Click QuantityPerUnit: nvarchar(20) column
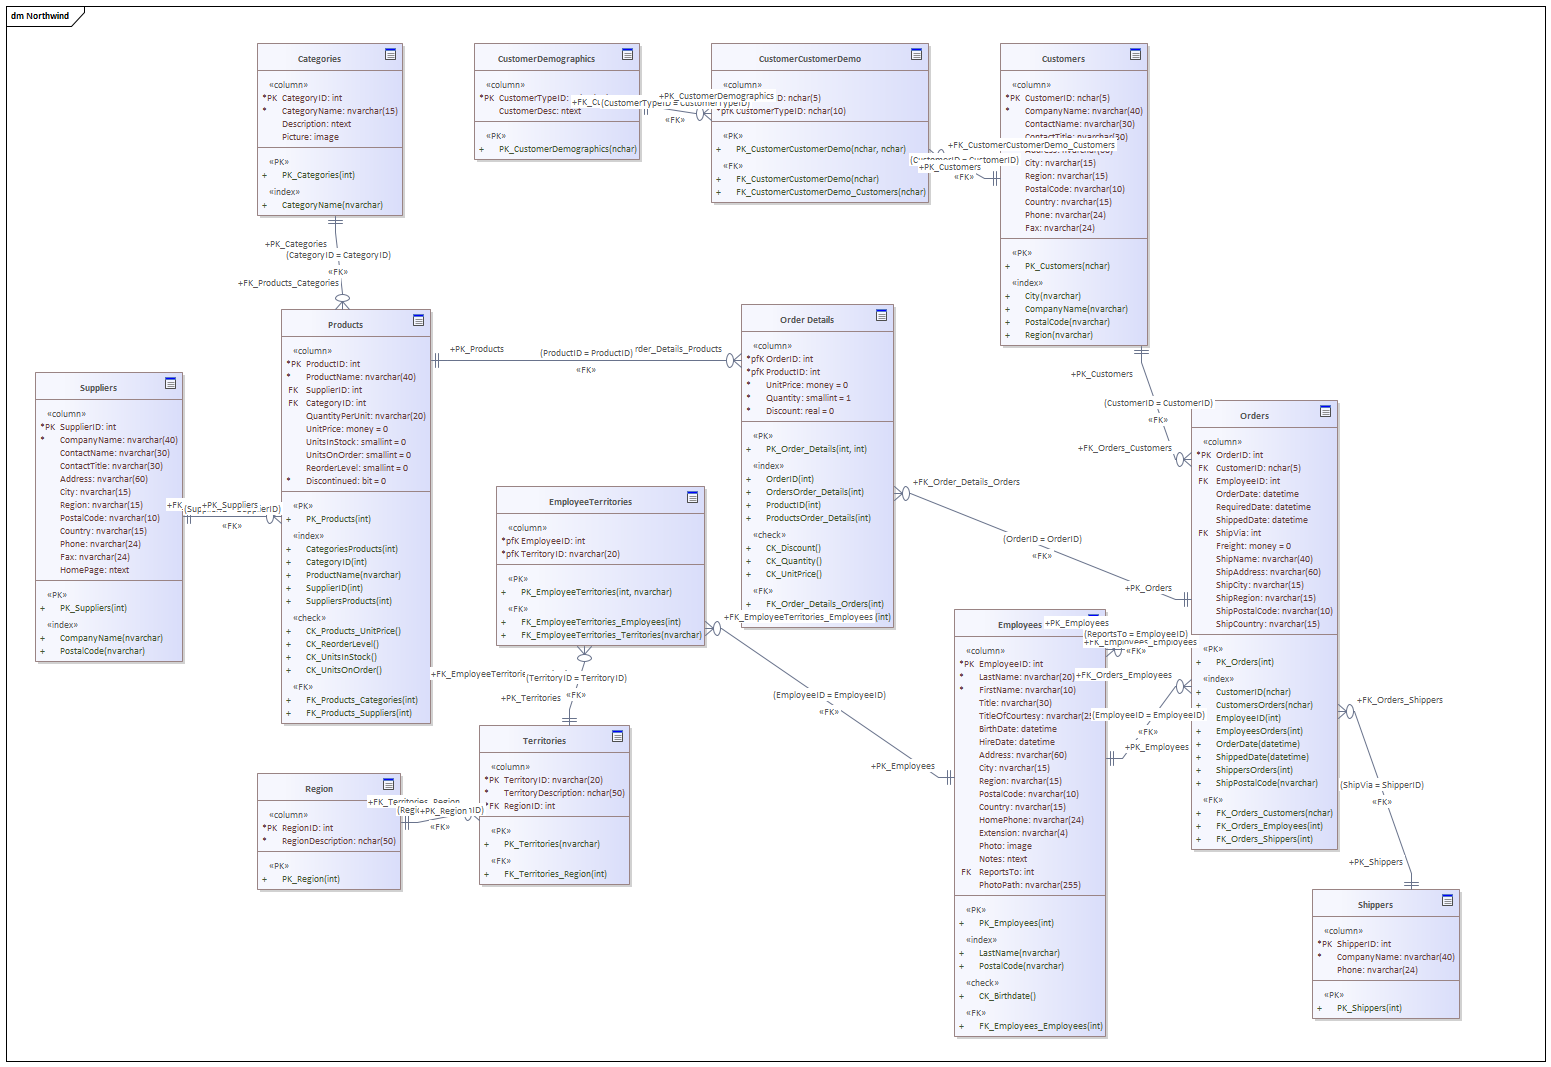This screenshot has width=1551, height=1067. (x=365, y=416)
